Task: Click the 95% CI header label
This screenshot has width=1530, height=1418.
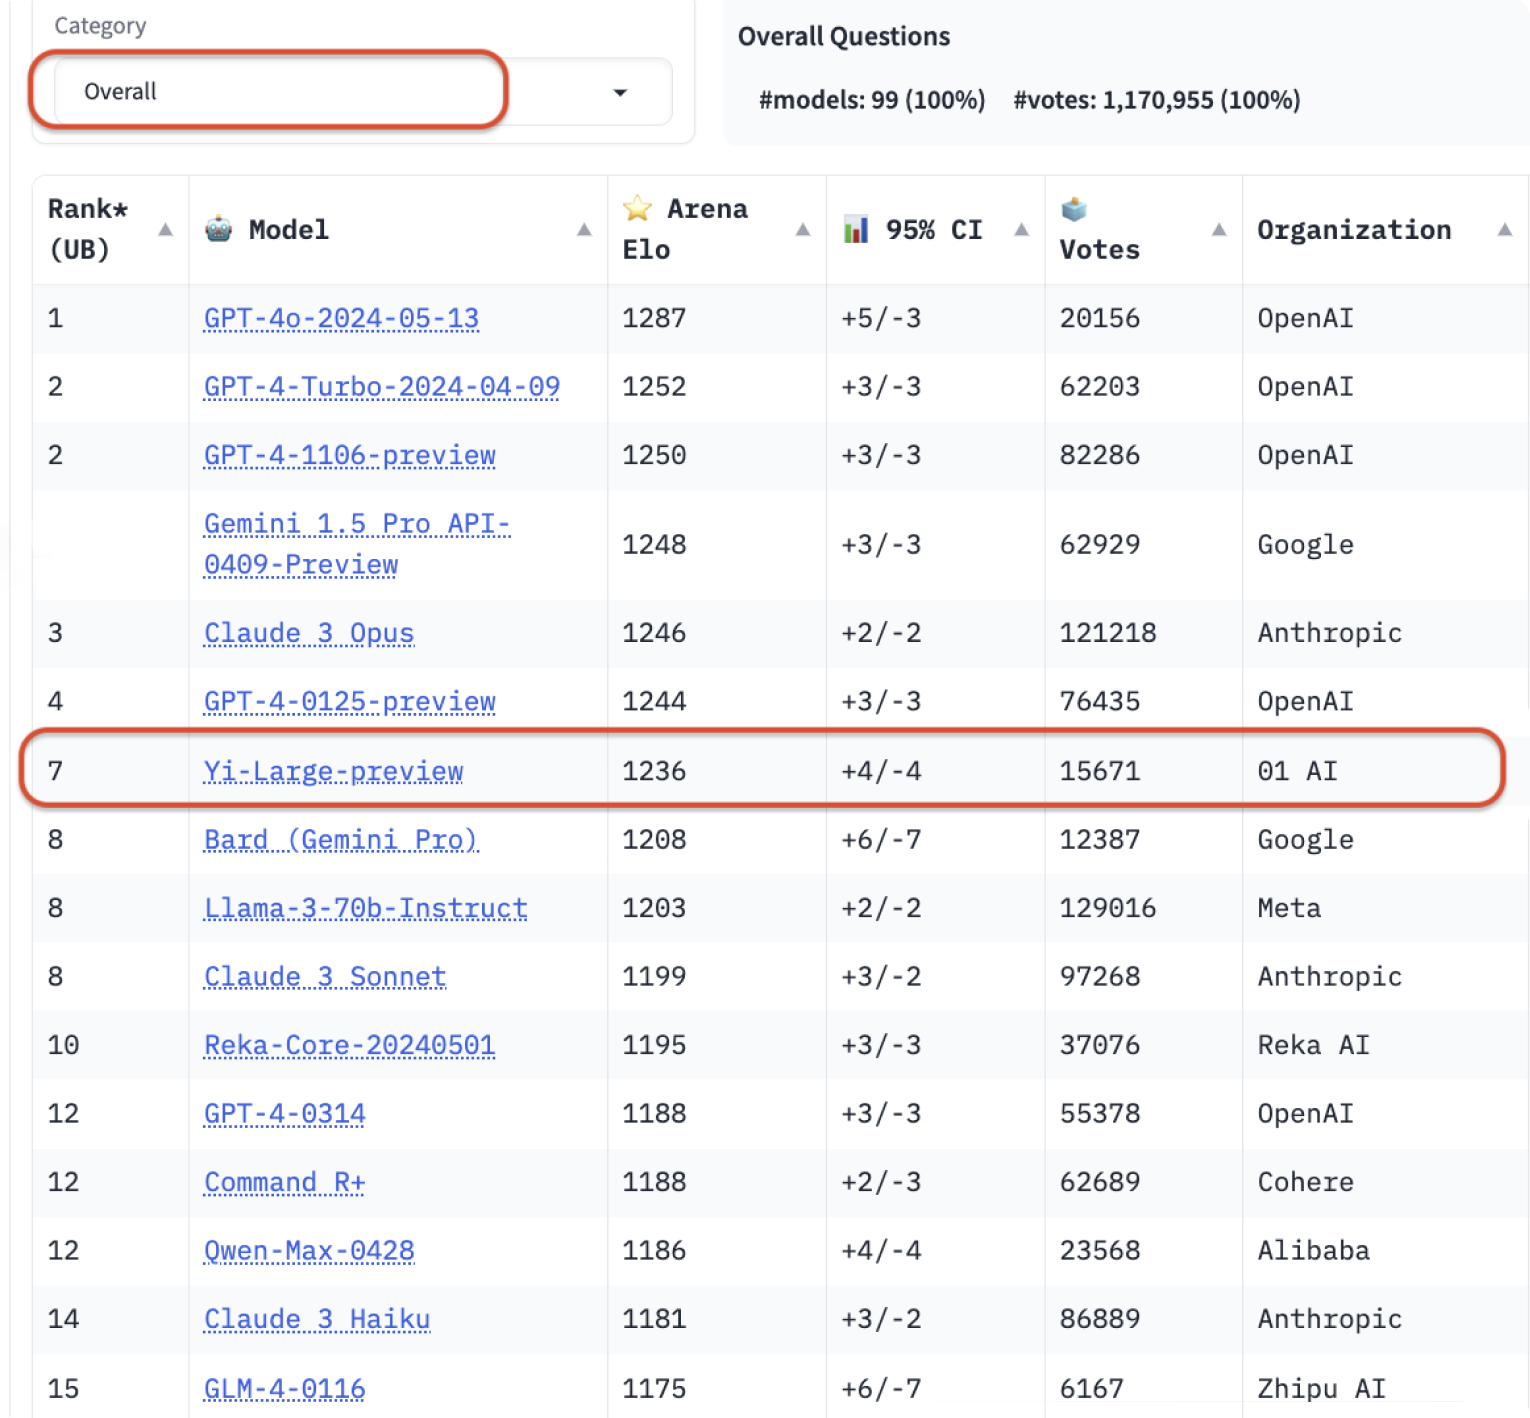Action: coord(934,230)
